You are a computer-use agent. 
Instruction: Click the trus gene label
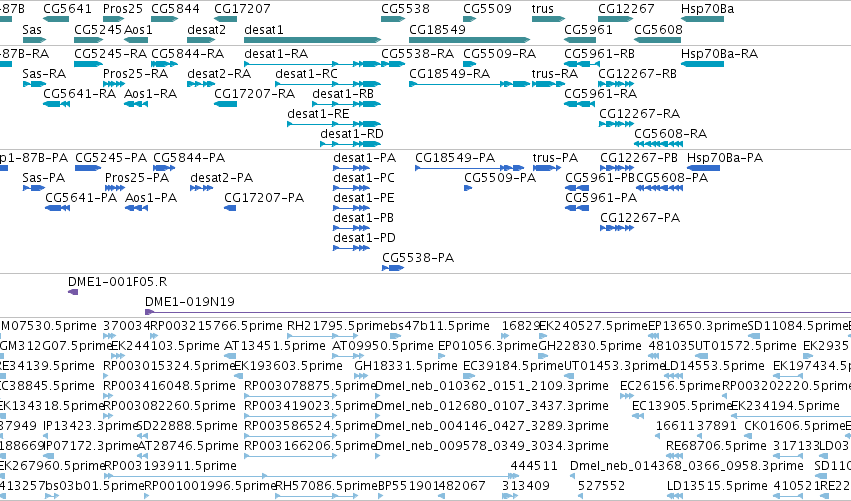click(543, 9)
